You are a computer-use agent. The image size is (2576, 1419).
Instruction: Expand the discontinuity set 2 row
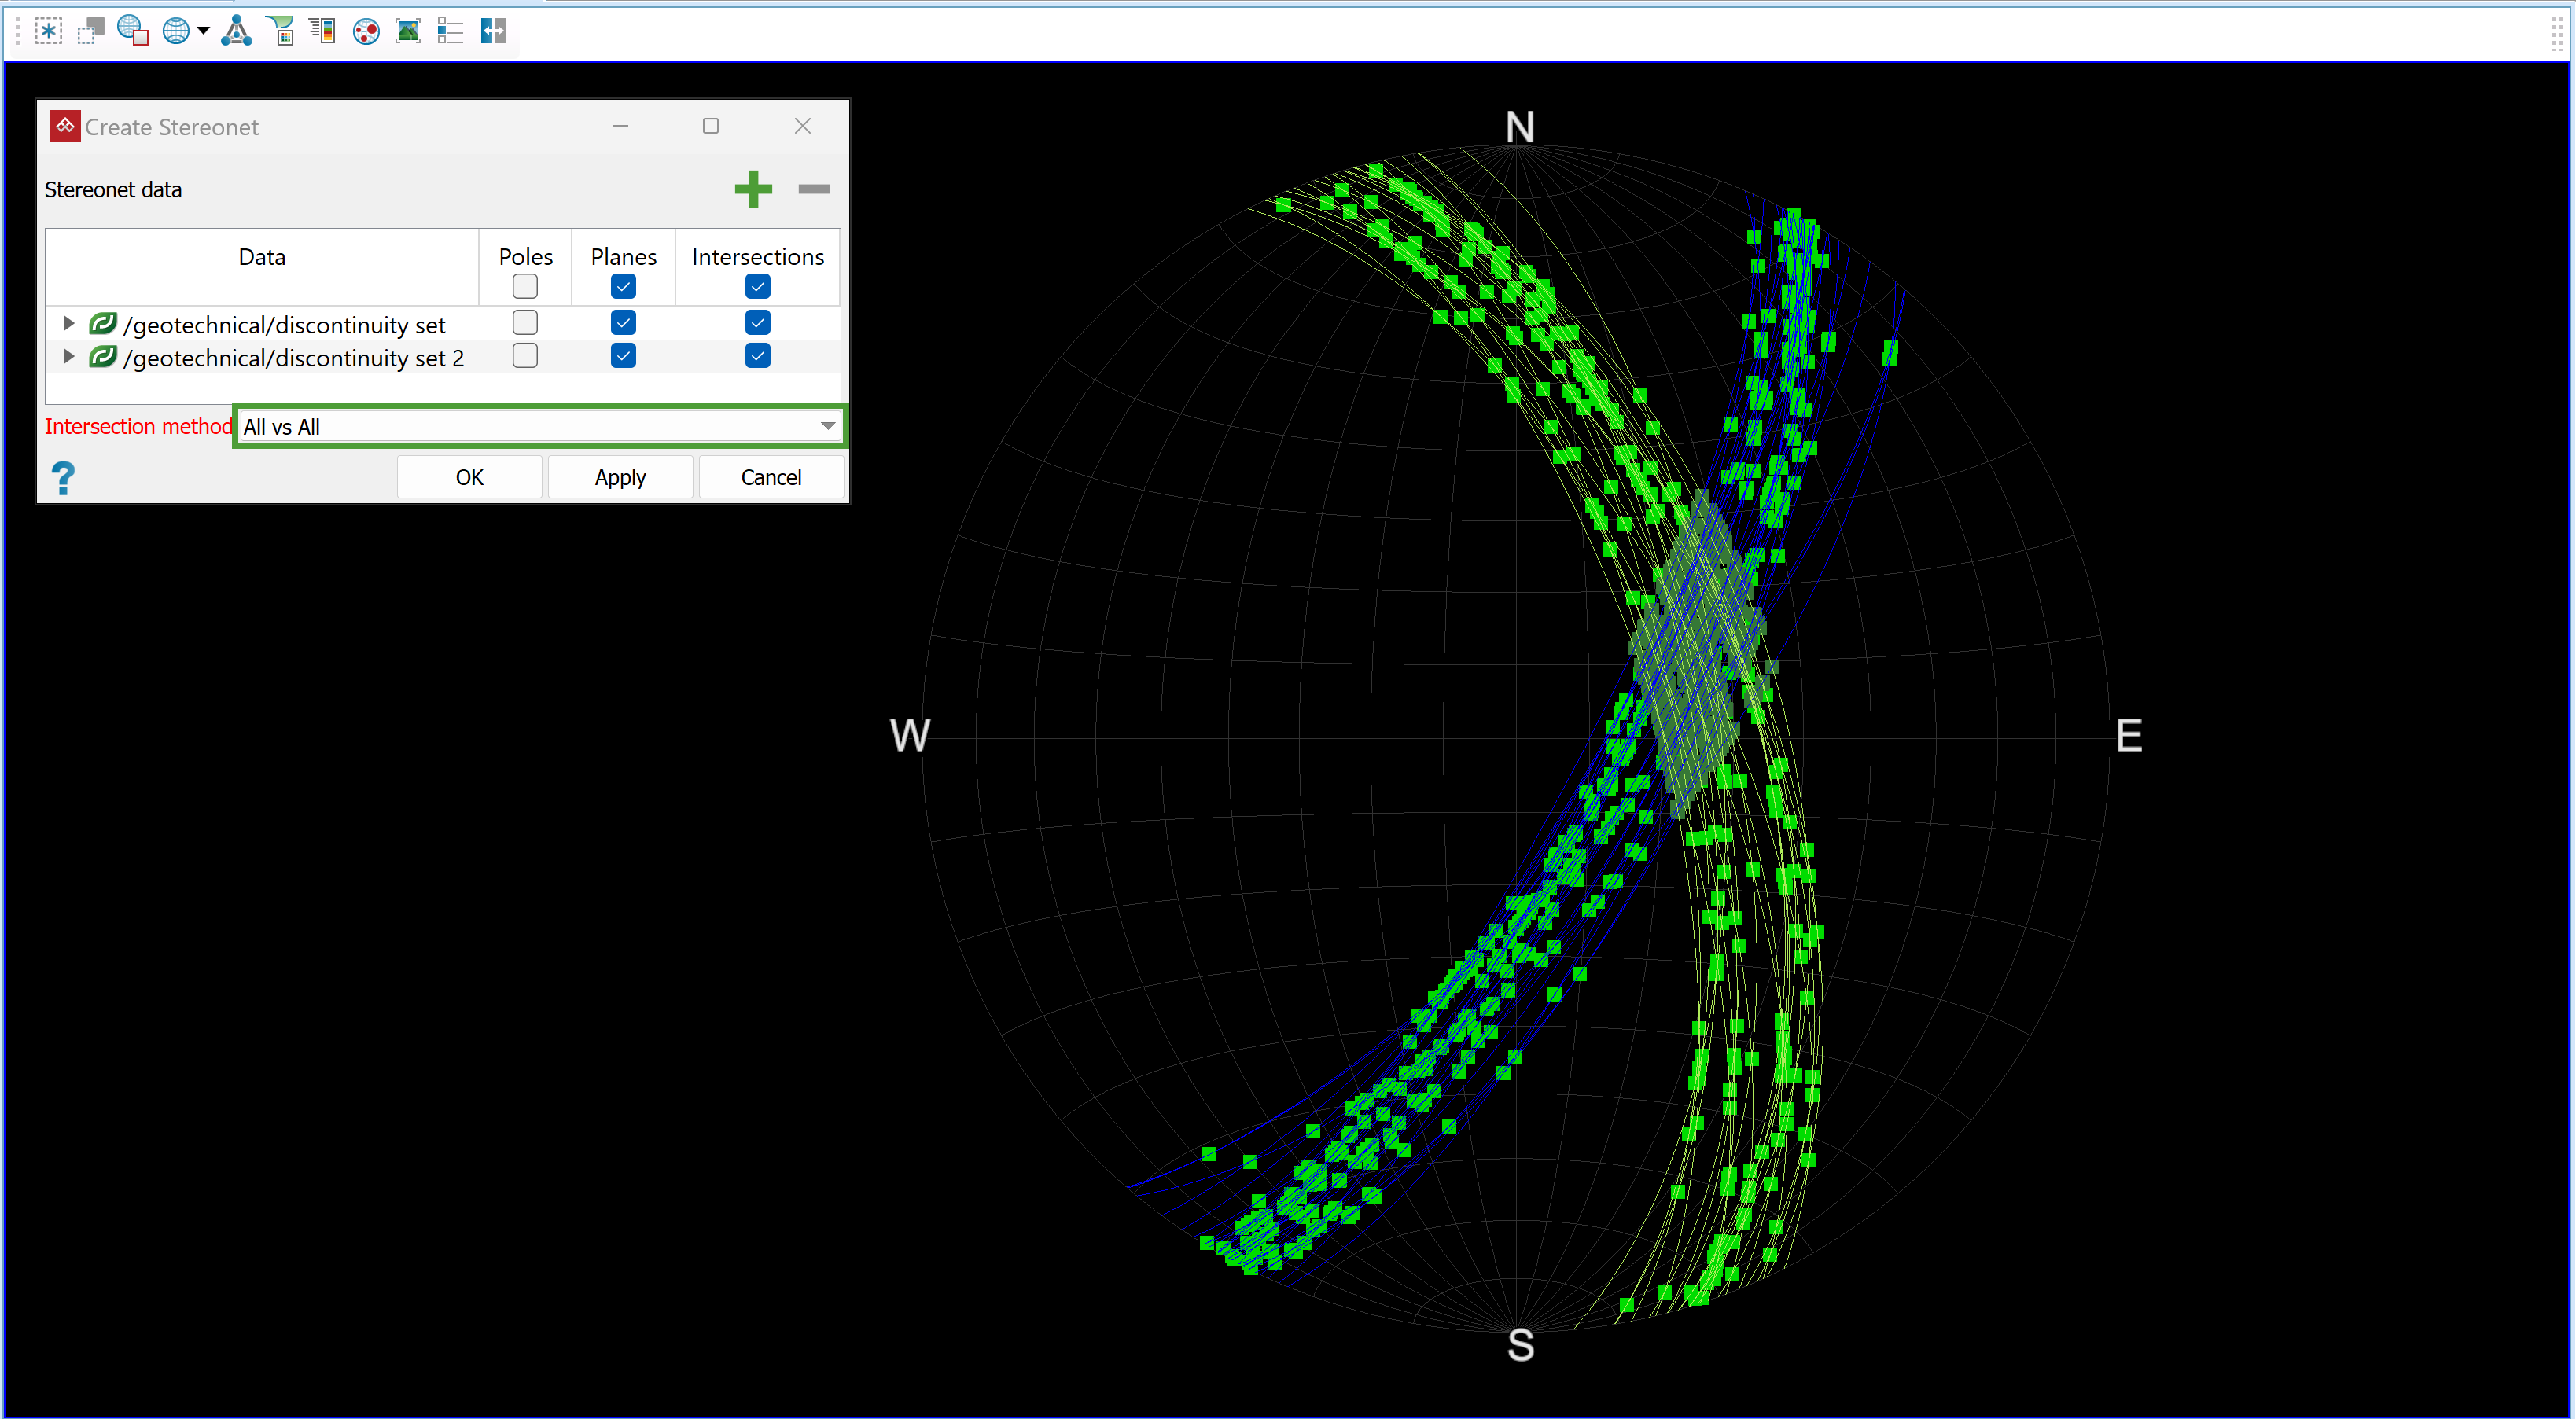68,356
